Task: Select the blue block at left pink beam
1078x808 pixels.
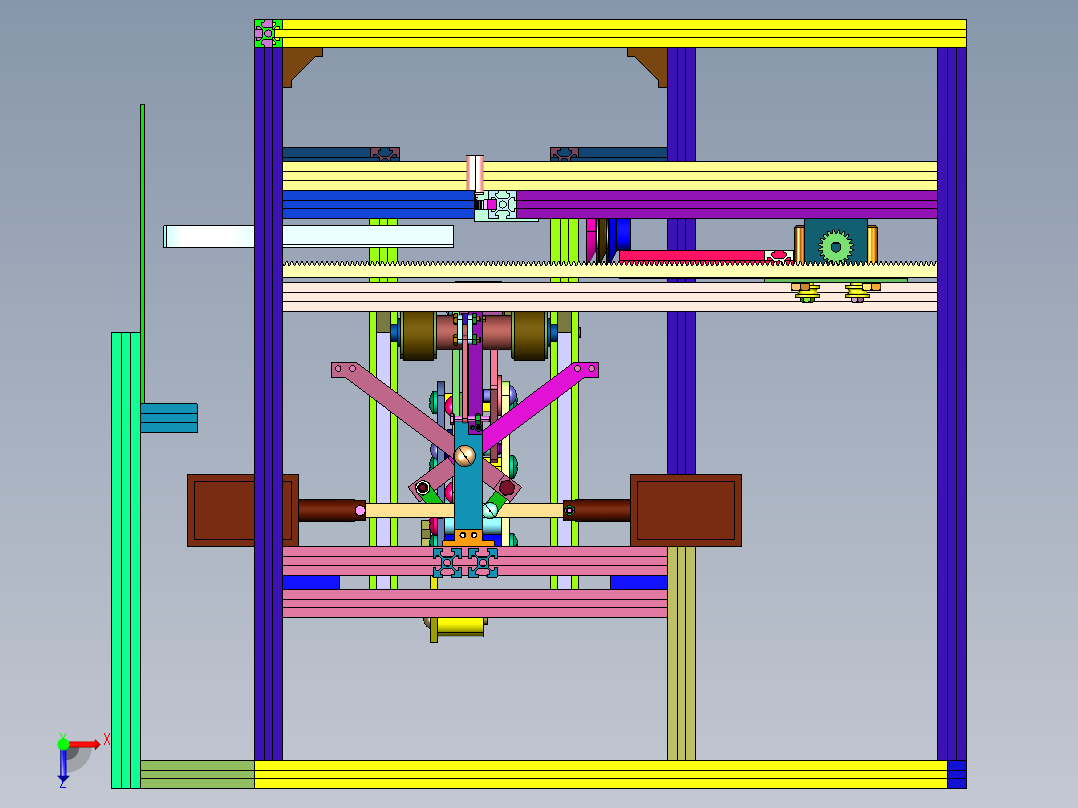Action: click(x=311, y=582)
